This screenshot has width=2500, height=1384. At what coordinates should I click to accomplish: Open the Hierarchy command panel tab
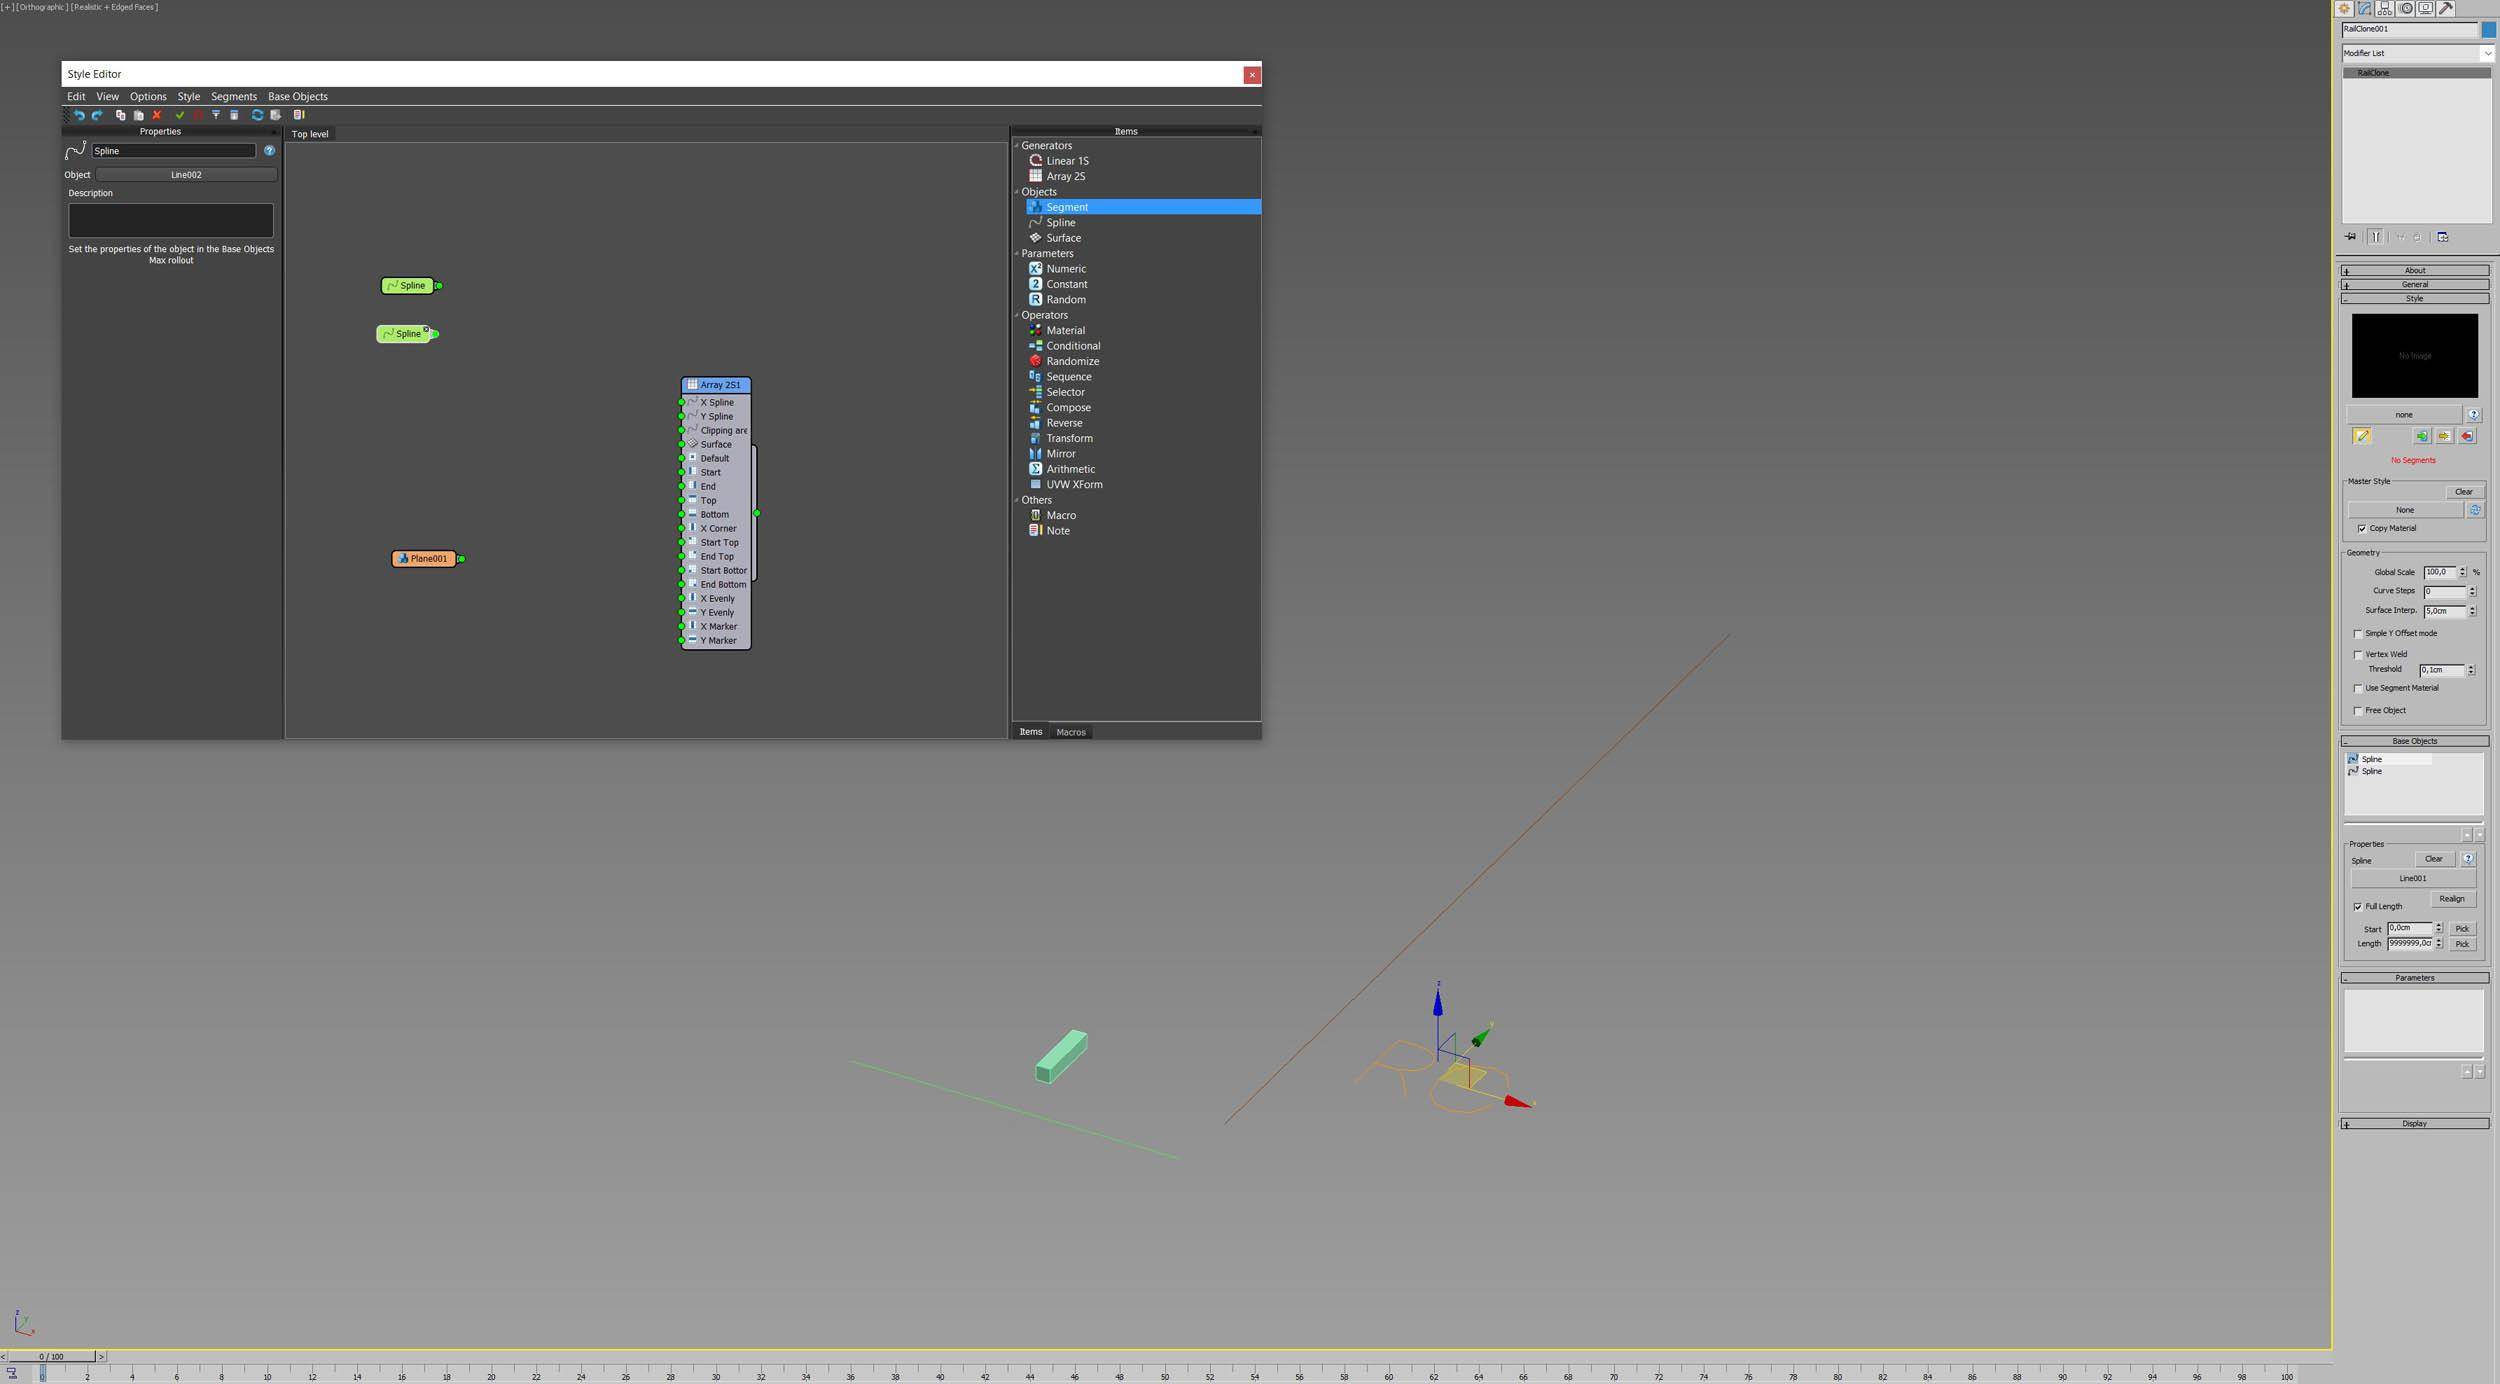2385,8
